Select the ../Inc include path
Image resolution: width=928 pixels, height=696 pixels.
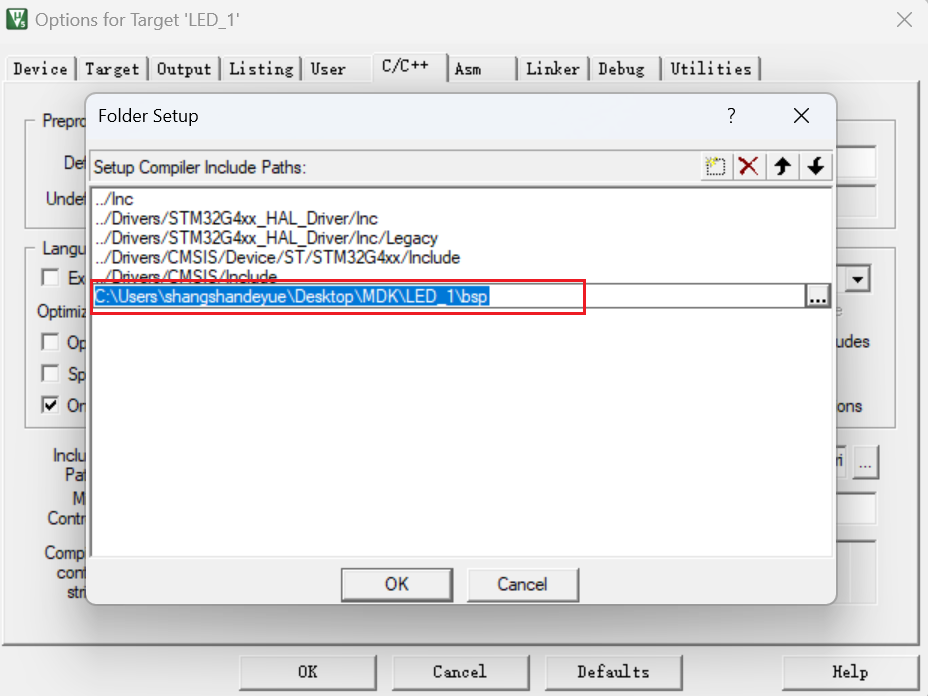coord(114,199)
